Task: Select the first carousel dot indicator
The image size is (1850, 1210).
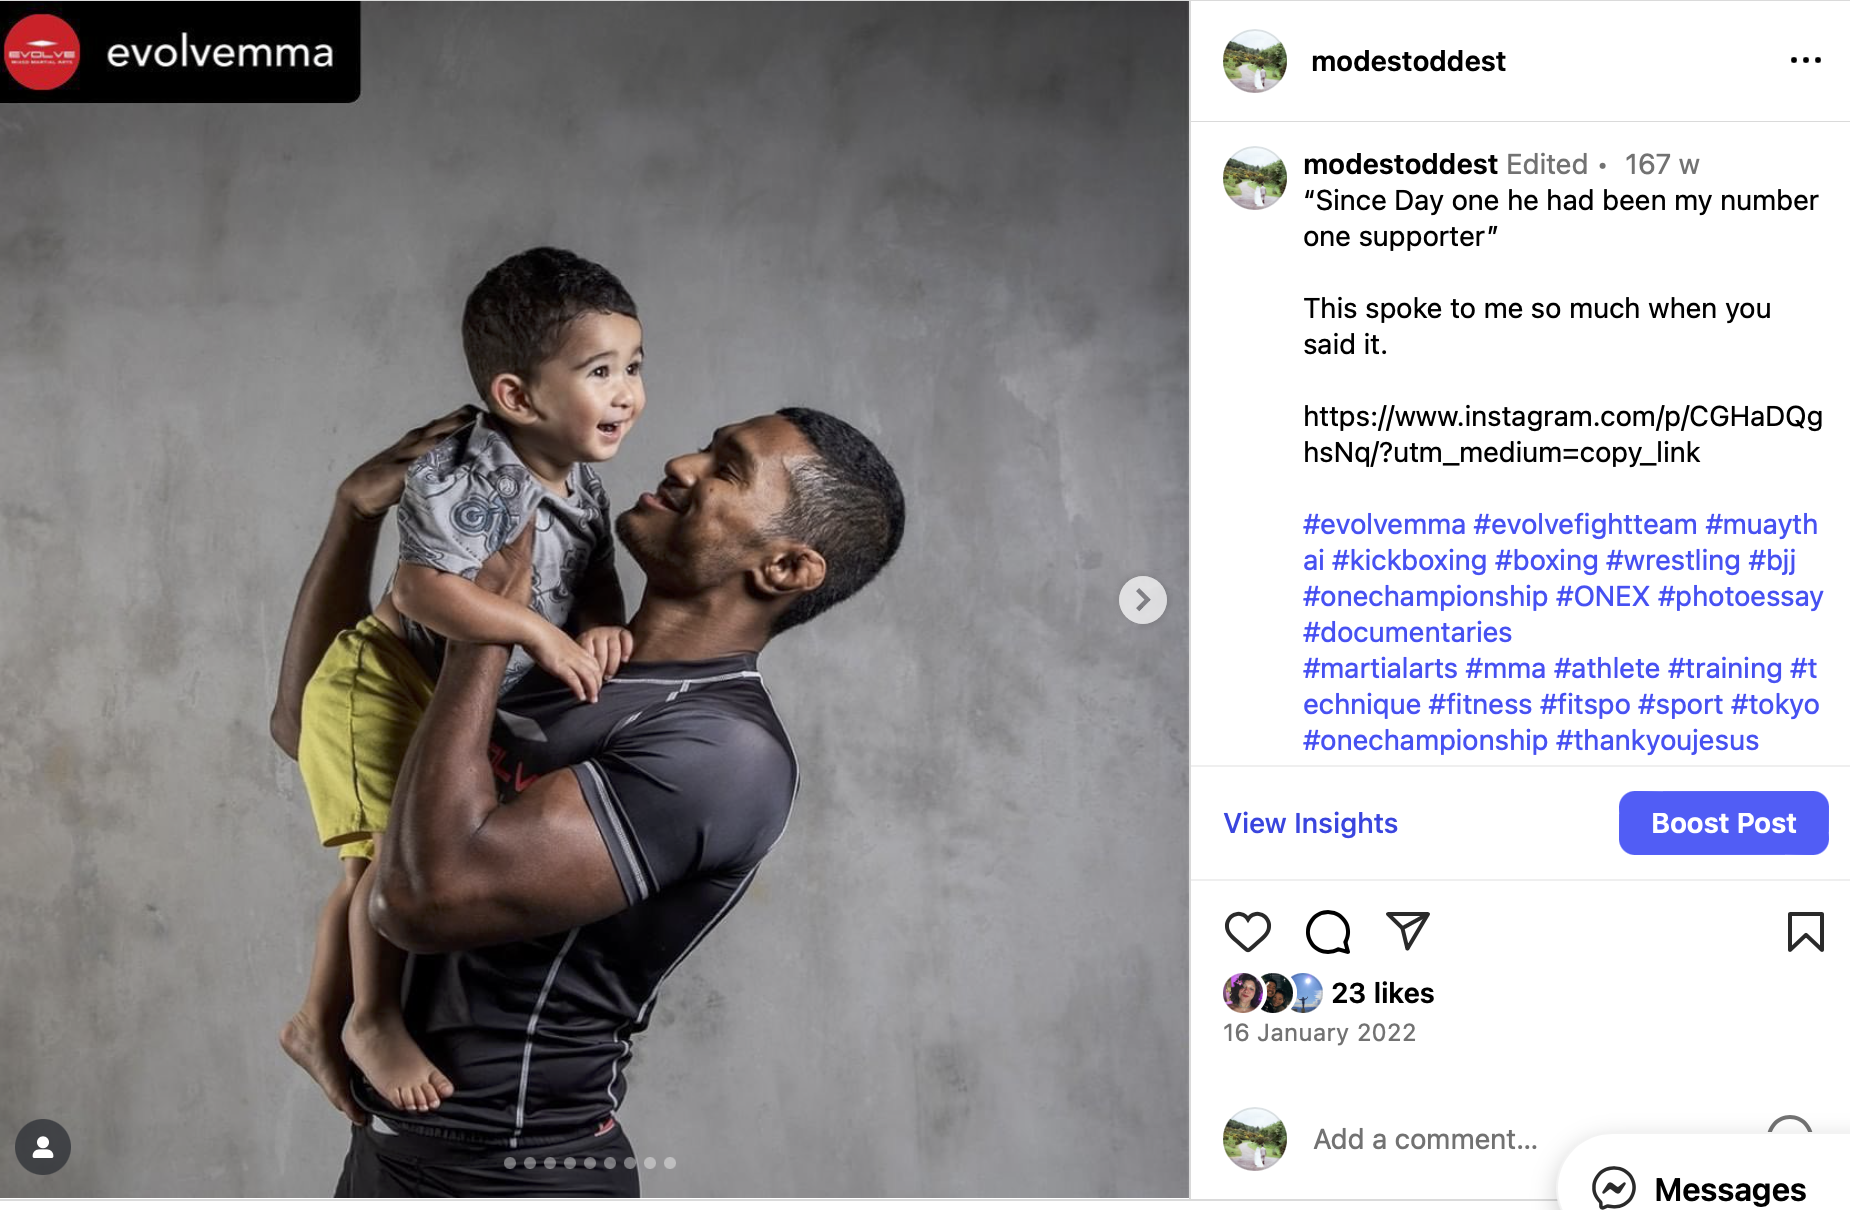Action: click(510, 1163)
